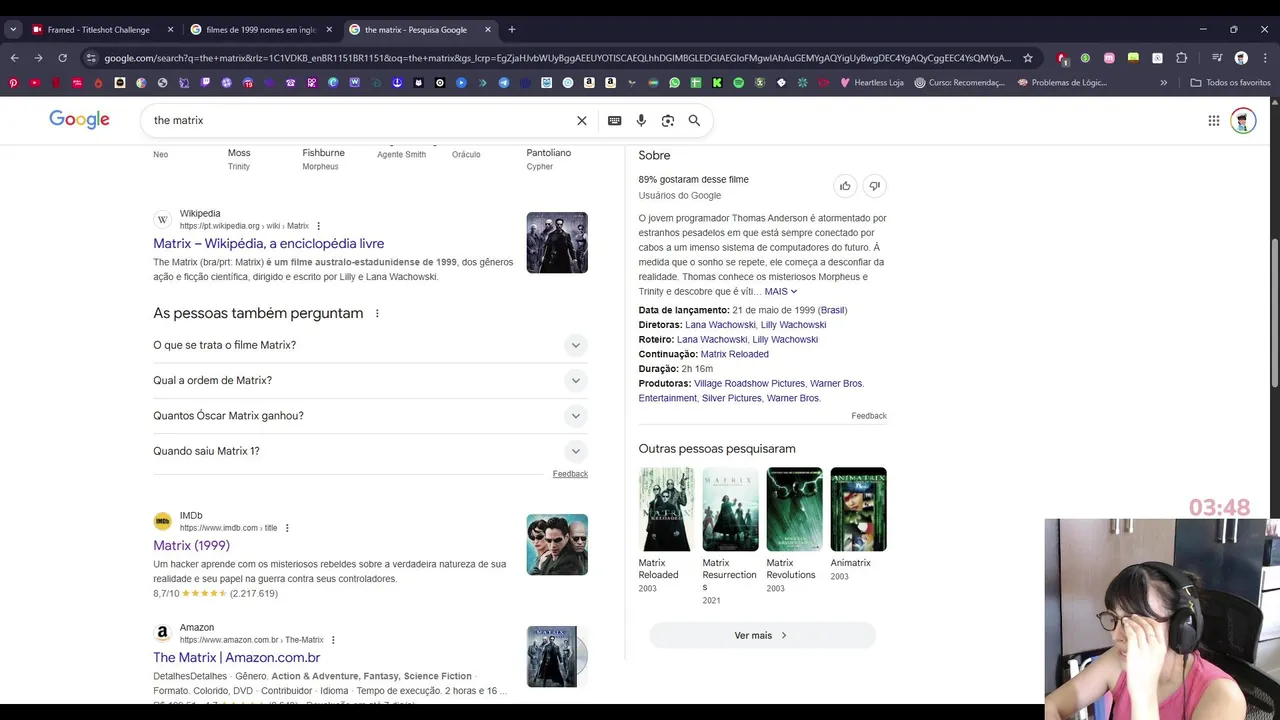
Task: Click the Brasil release date link
Action: point(832,310)
